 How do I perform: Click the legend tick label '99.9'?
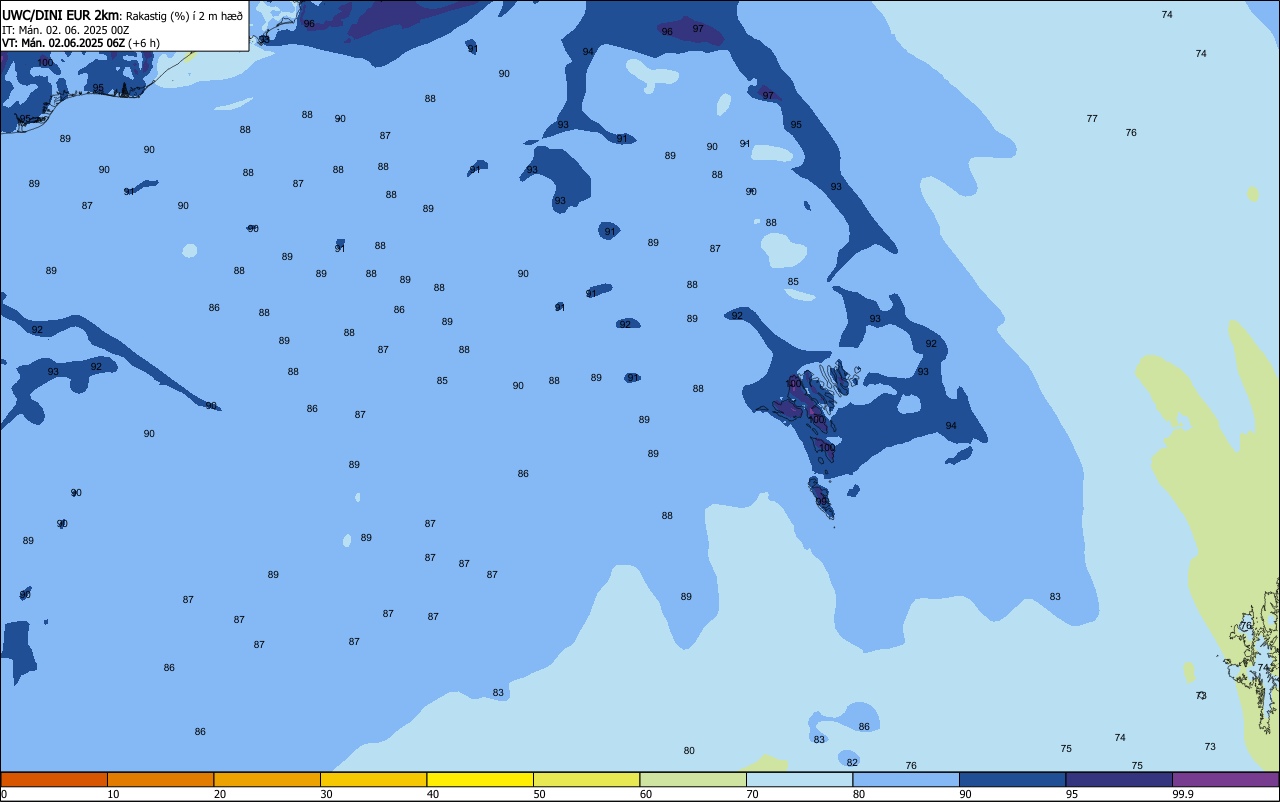[x=1183, y=794]
